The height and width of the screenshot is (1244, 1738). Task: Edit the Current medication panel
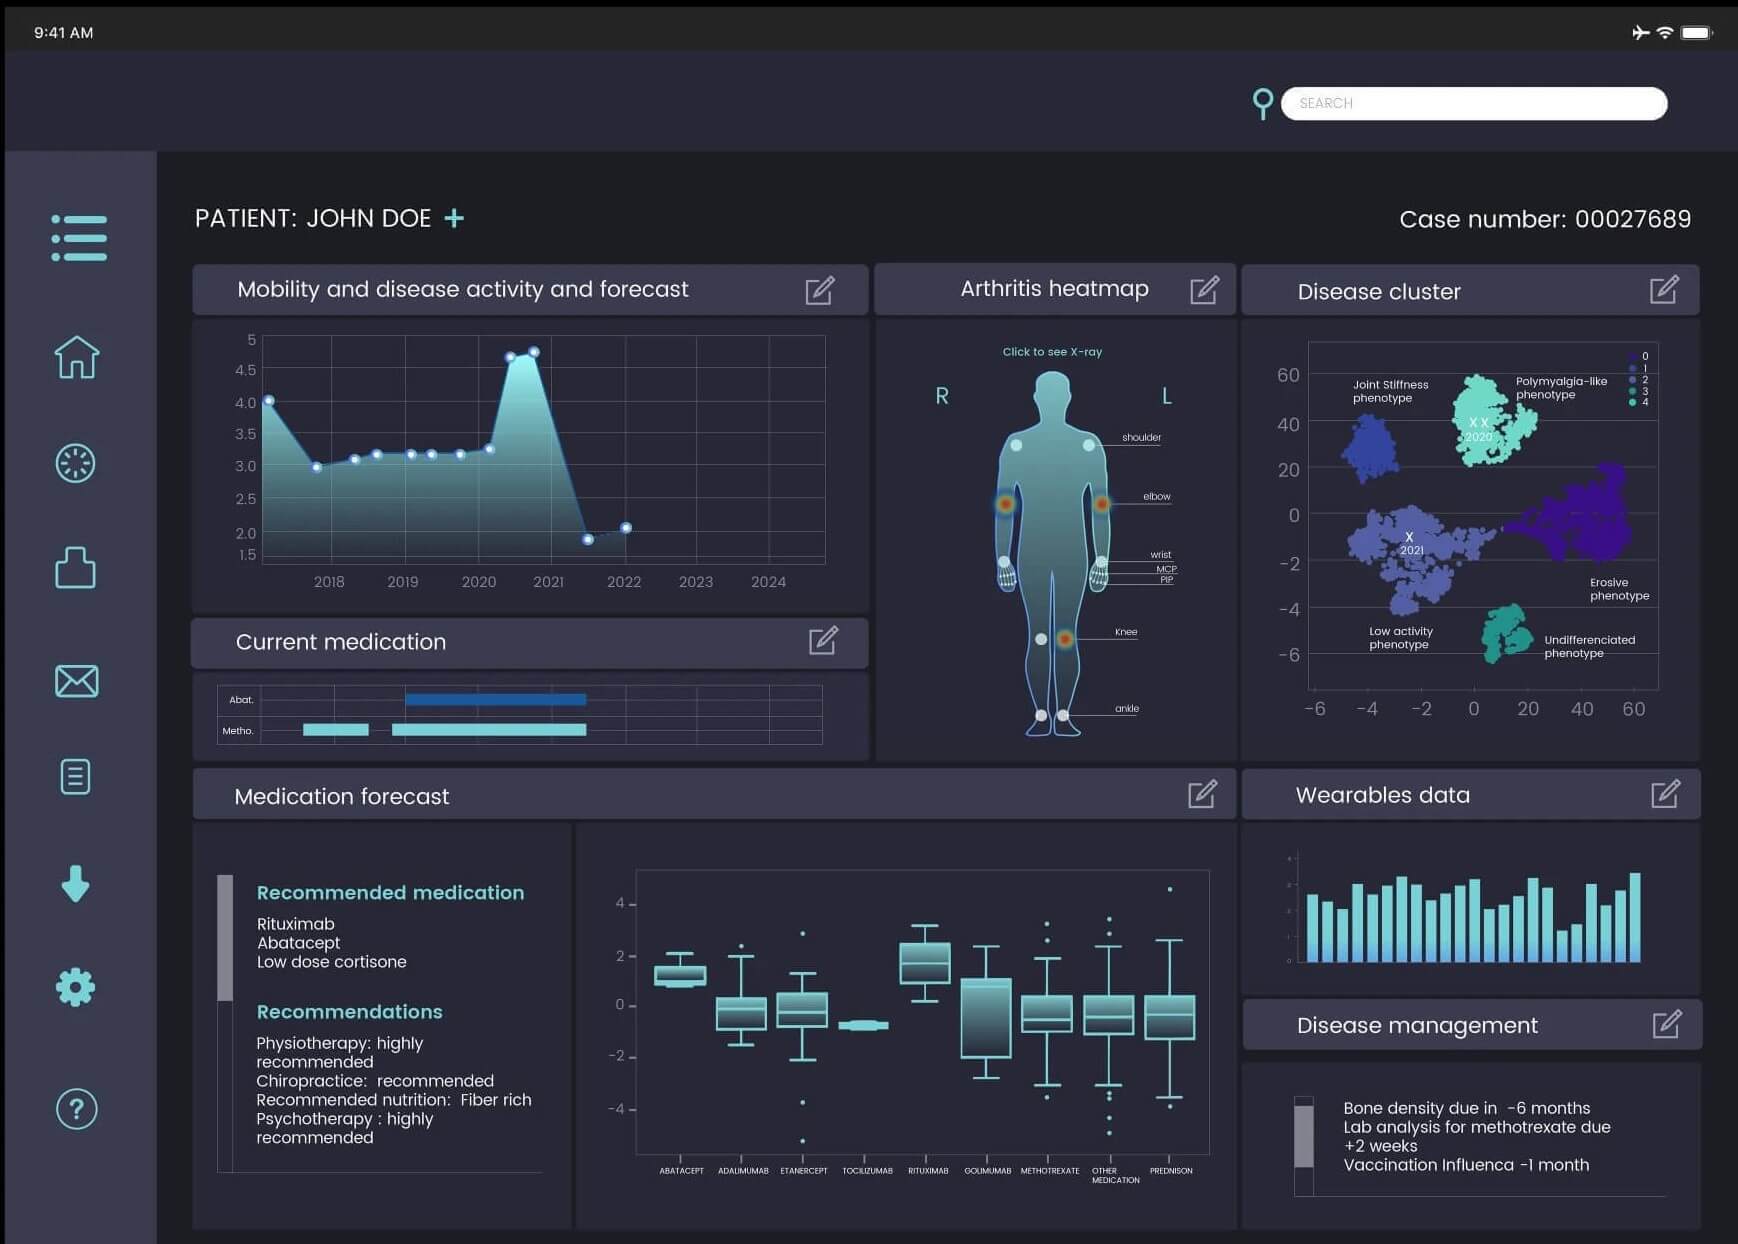tap(824, 641)
